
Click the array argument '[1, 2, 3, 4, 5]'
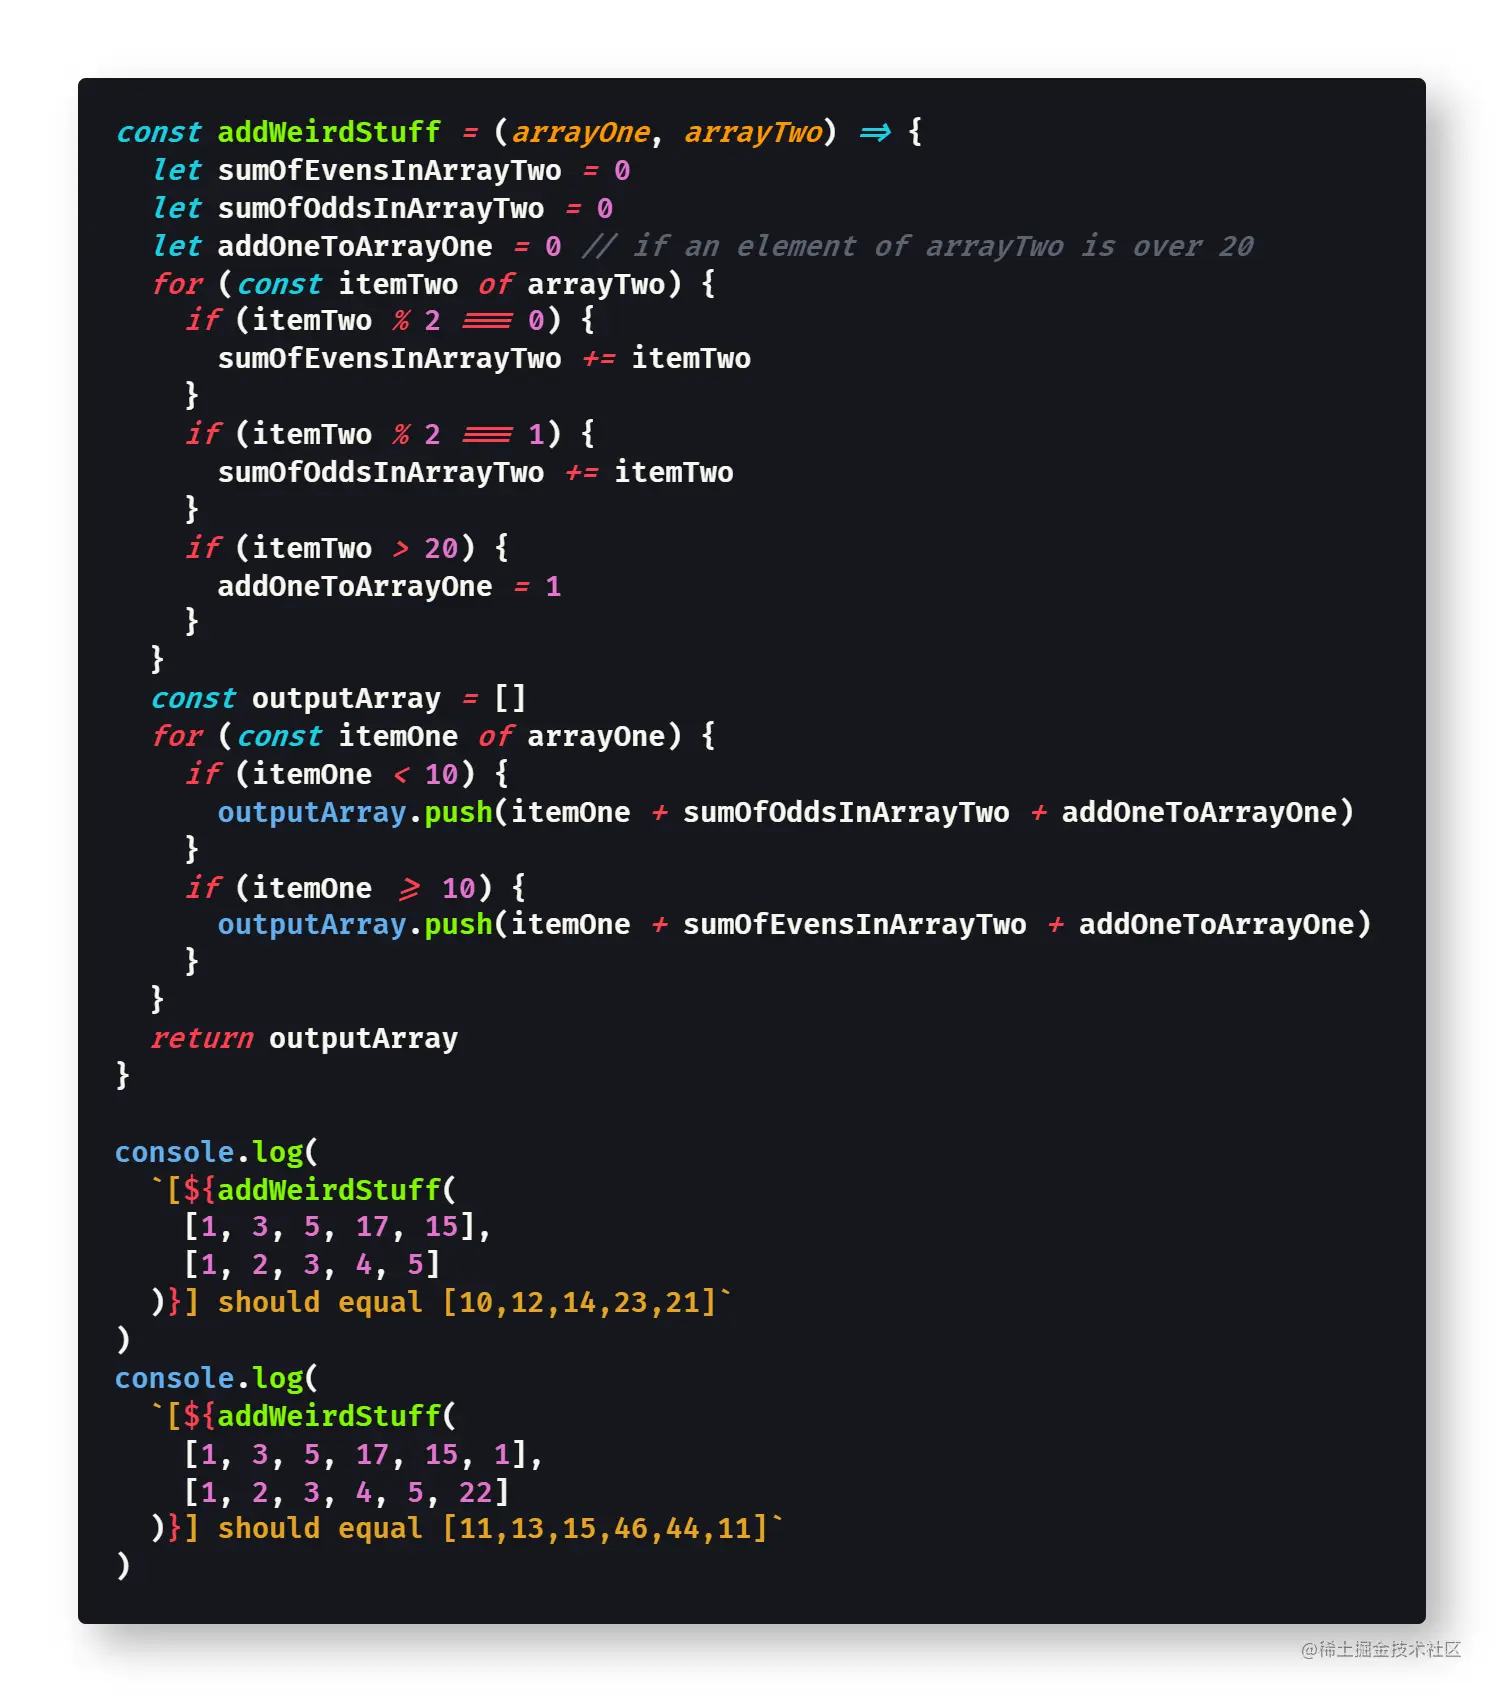coord(312,1264)
